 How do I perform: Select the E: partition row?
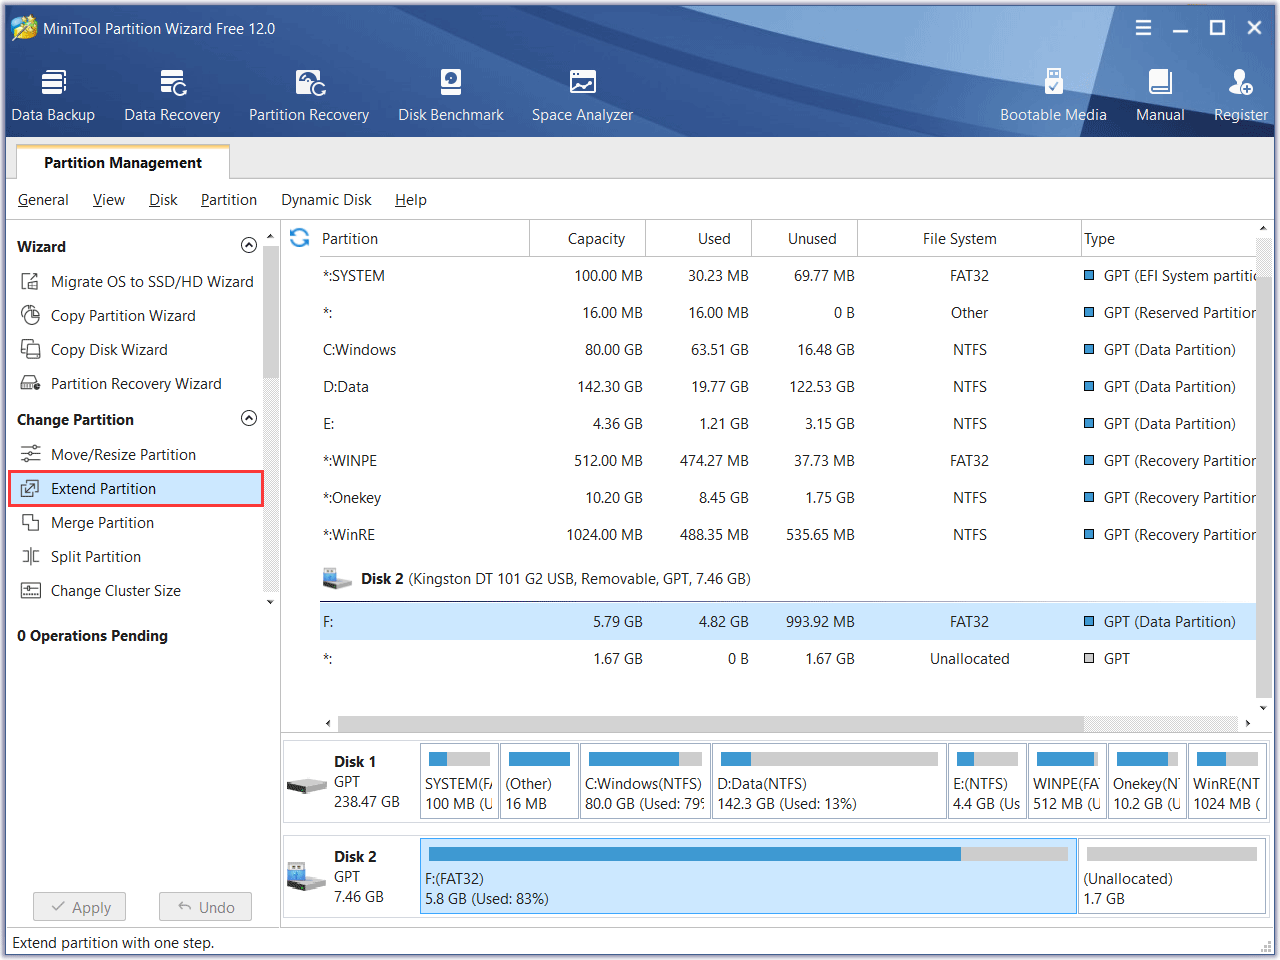point(788,424)
